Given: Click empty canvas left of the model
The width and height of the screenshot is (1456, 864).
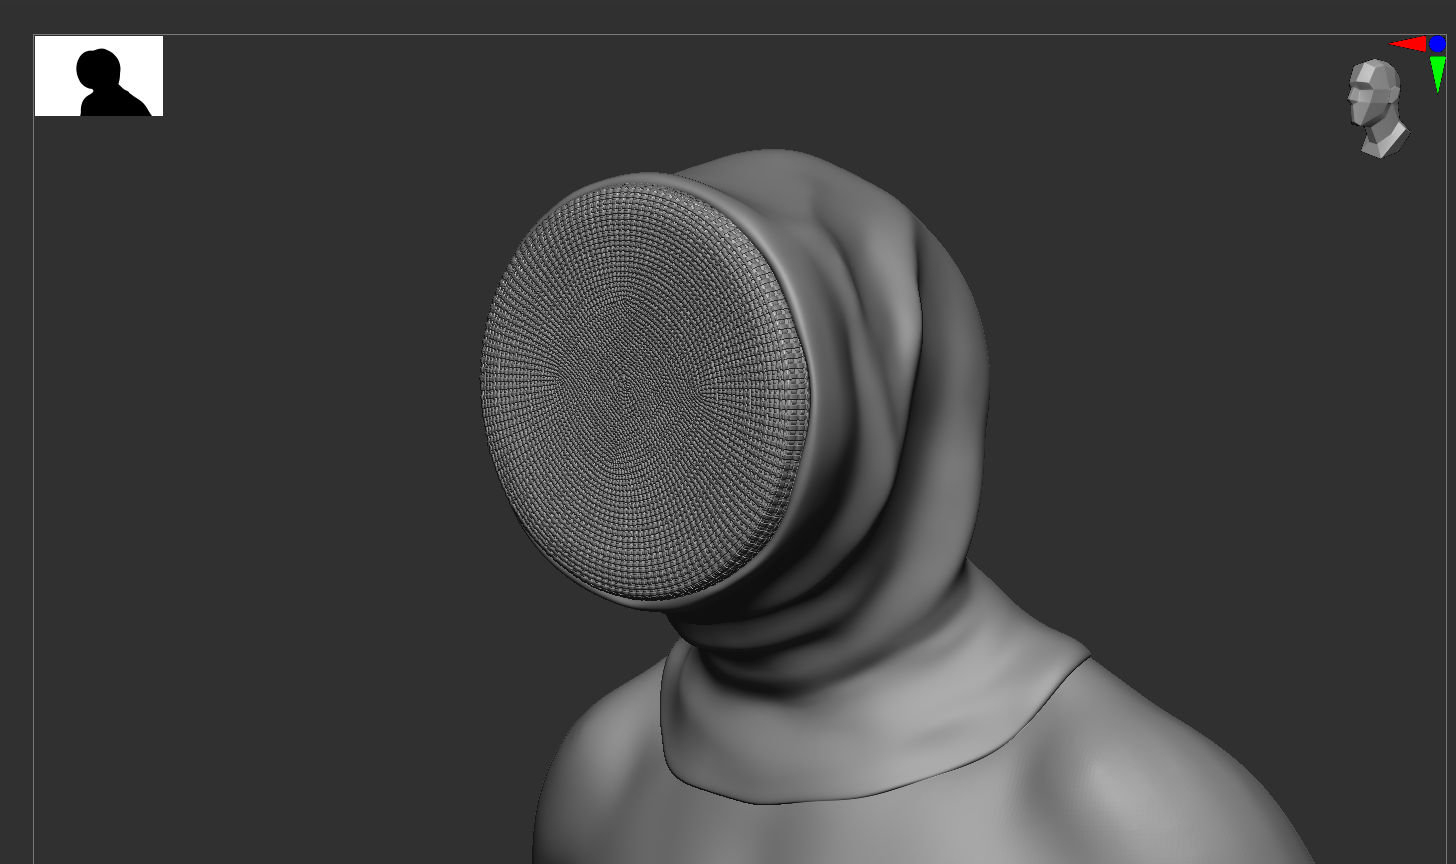Looking at the screenshot, I should [250, 450].
